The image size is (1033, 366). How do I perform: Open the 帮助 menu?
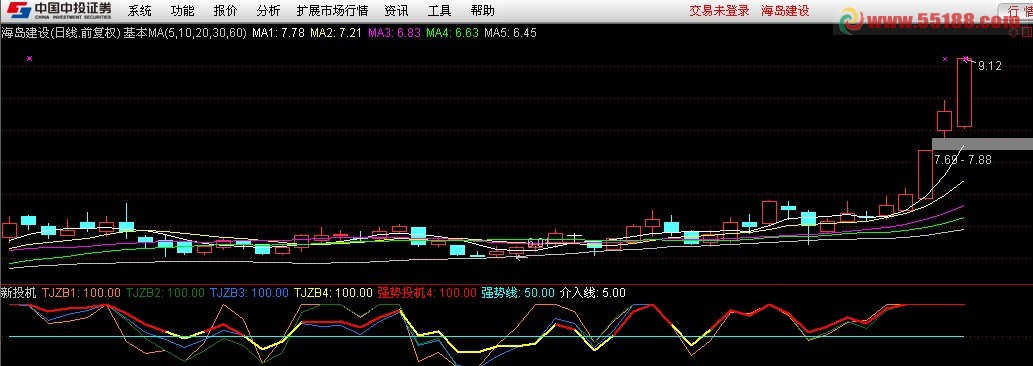pos(483,11)
